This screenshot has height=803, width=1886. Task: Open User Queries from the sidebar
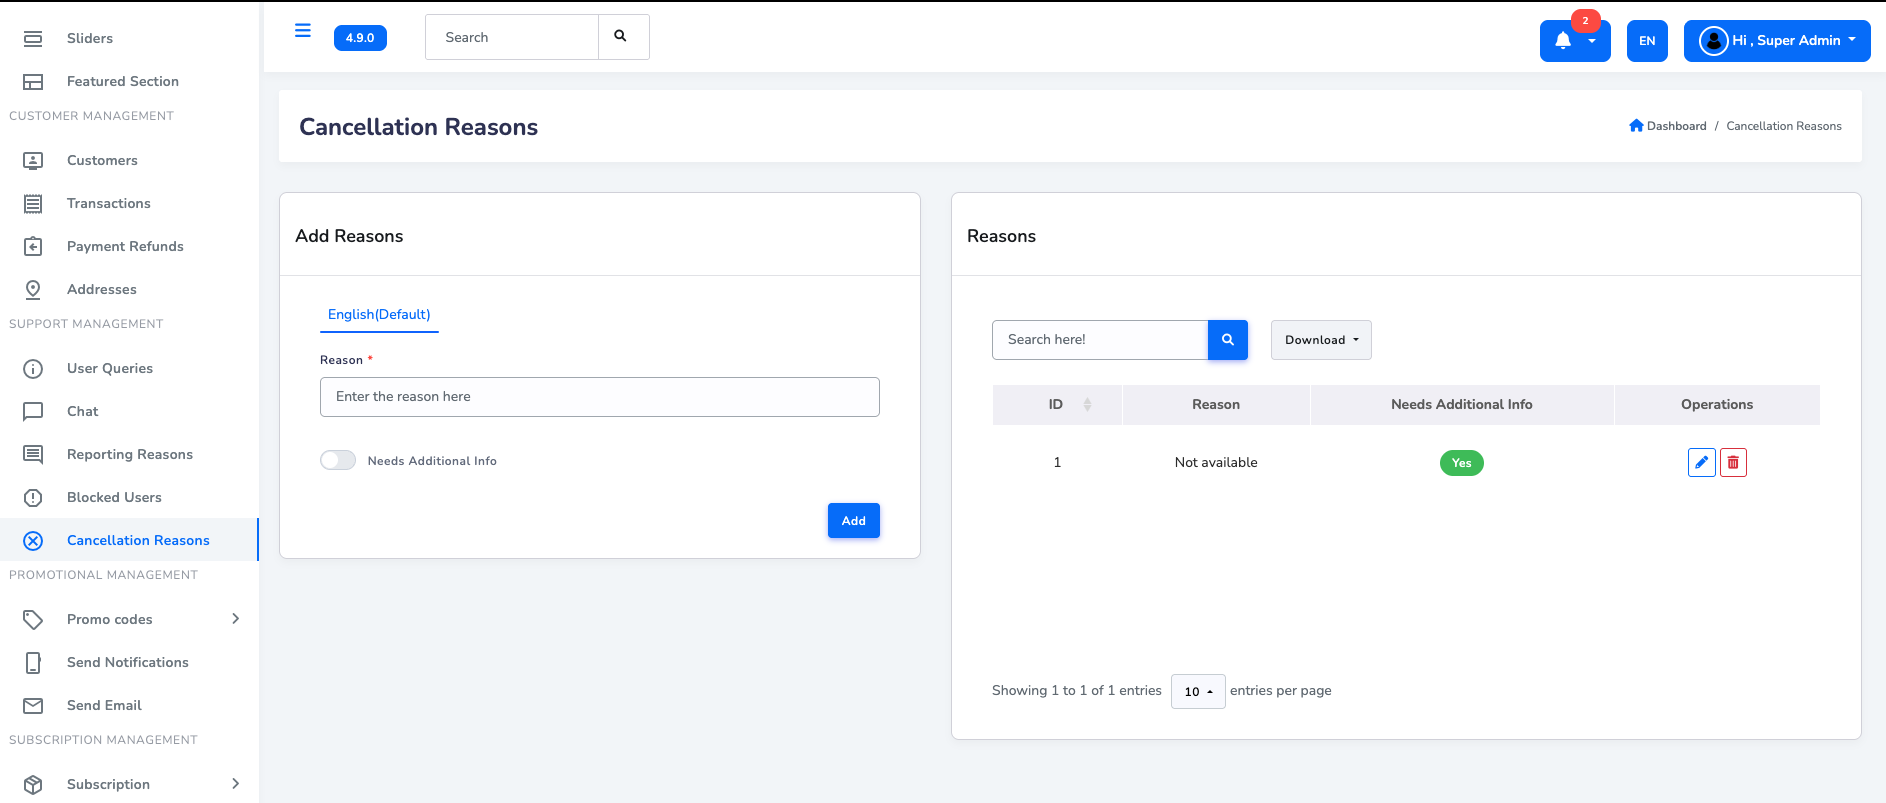[x=110, y=369]
